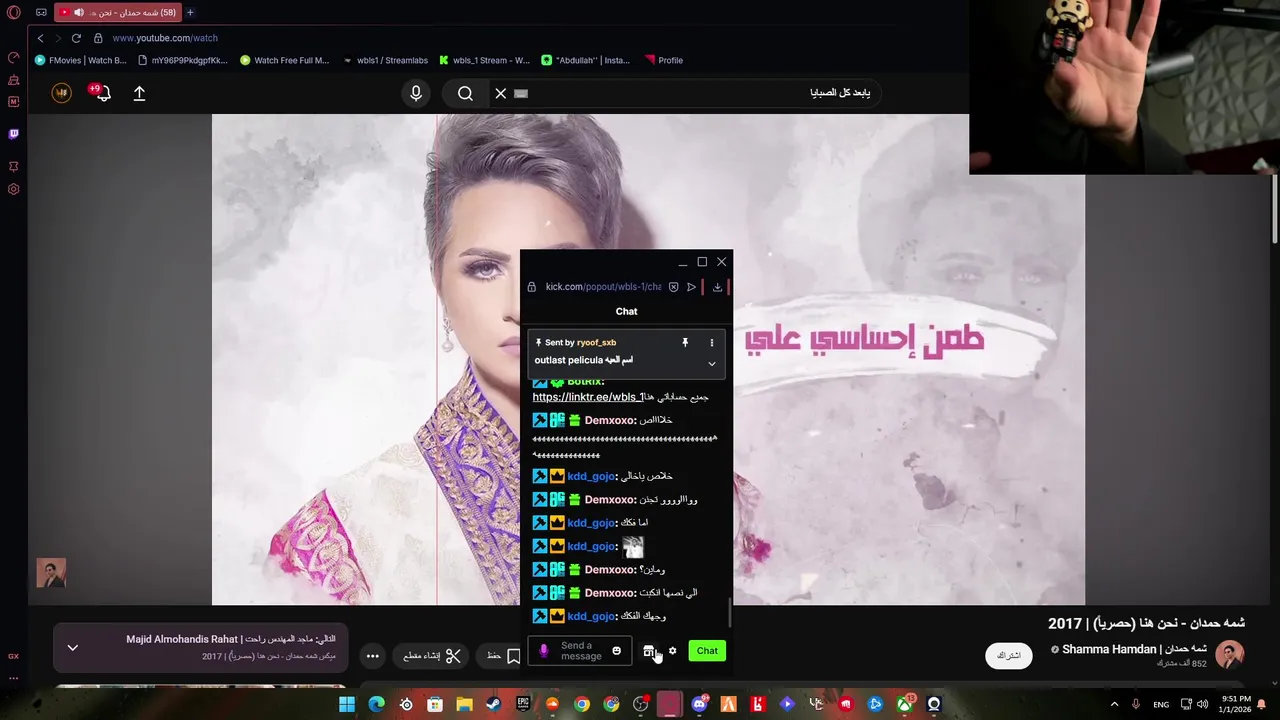Open the ryoof_sxb username in the pinned message
Screen dimensions: 1280x720
click(596, 343)
